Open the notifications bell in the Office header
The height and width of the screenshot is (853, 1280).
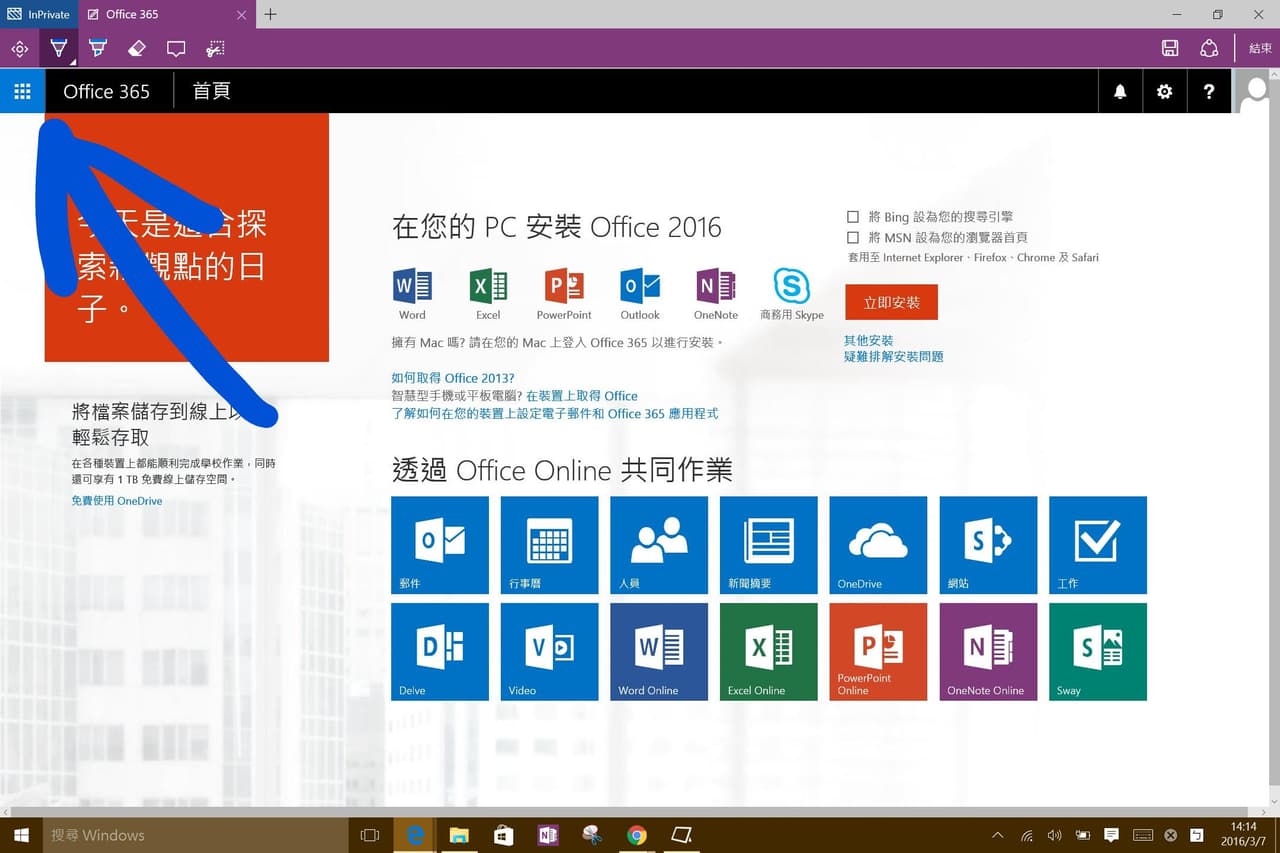tap(1120, 92)
